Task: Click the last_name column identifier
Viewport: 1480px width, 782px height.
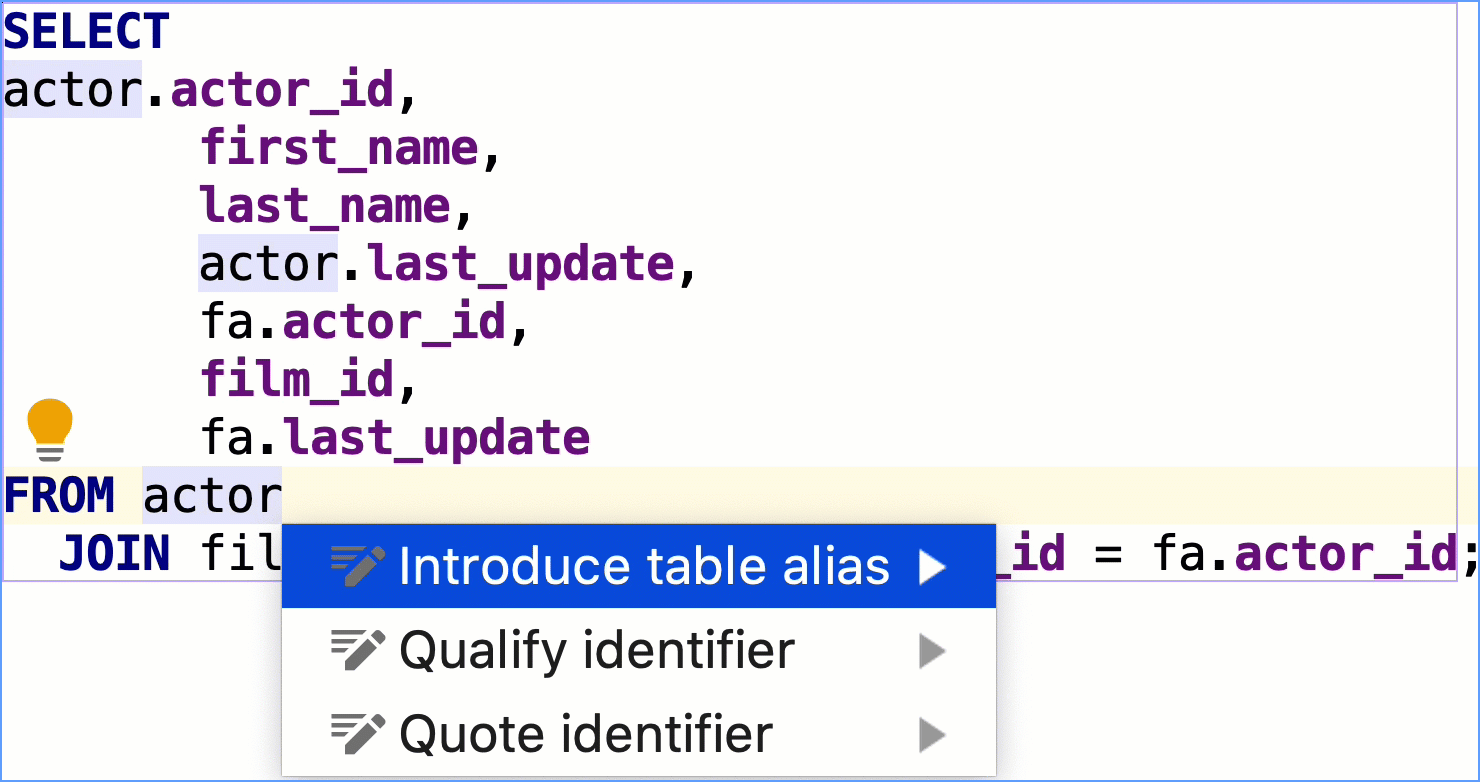Action: (325, 206)
